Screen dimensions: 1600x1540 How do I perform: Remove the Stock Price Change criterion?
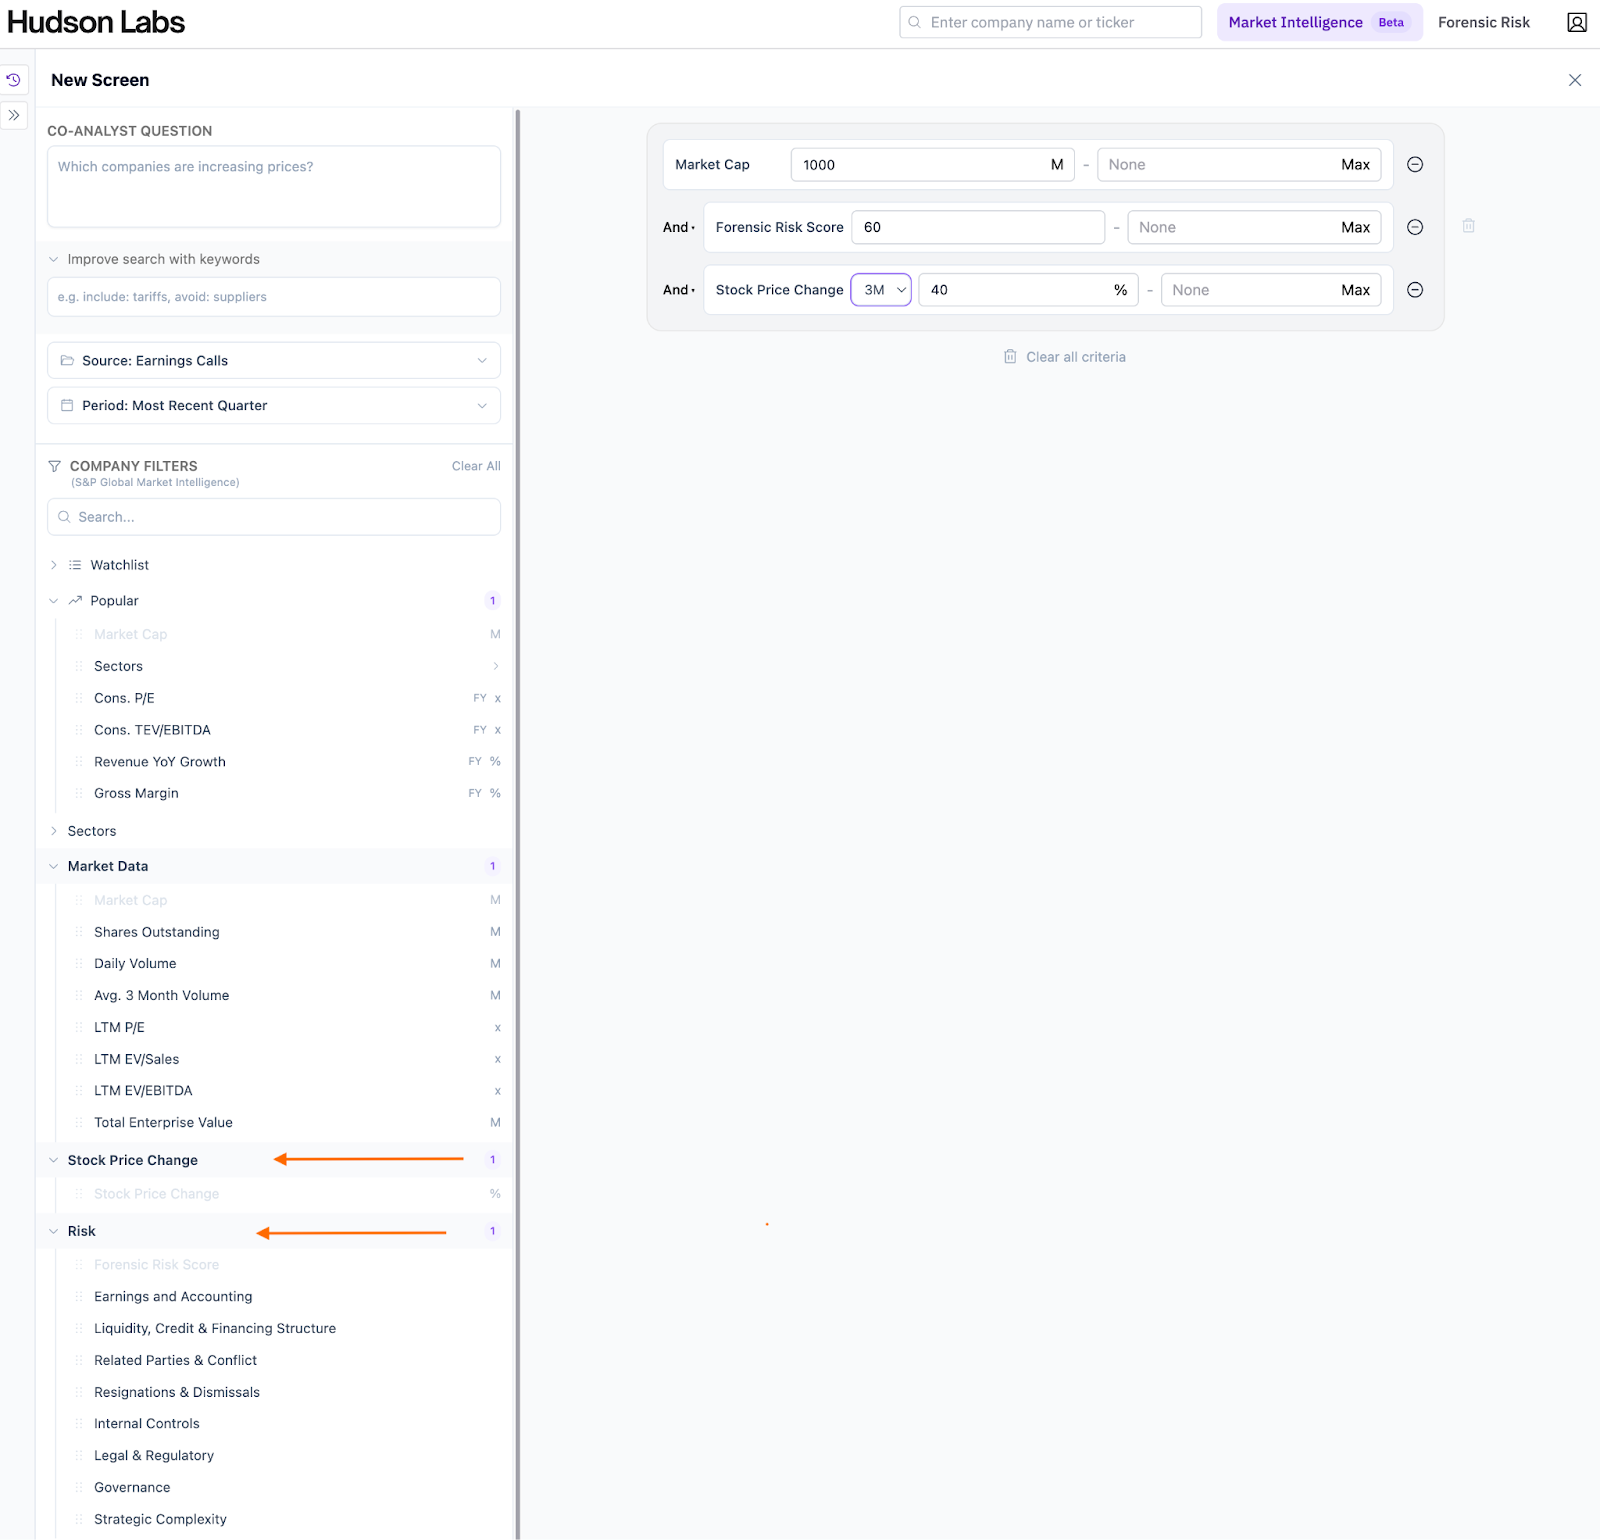(1415, 290)
